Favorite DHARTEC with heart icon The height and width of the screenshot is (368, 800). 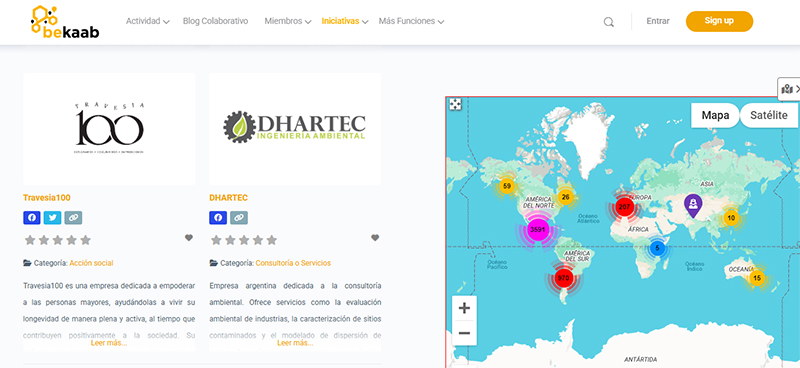click(375, 238)
